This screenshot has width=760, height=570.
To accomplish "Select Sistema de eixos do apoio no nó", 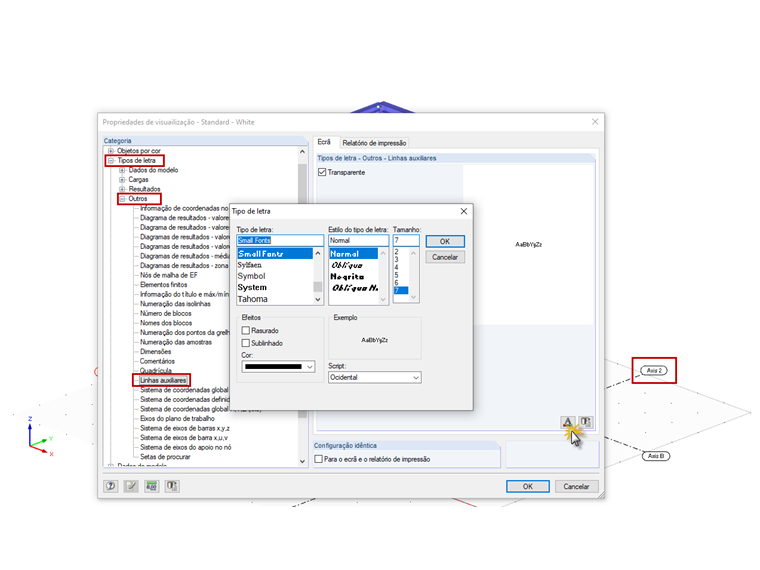I will 186,447.
